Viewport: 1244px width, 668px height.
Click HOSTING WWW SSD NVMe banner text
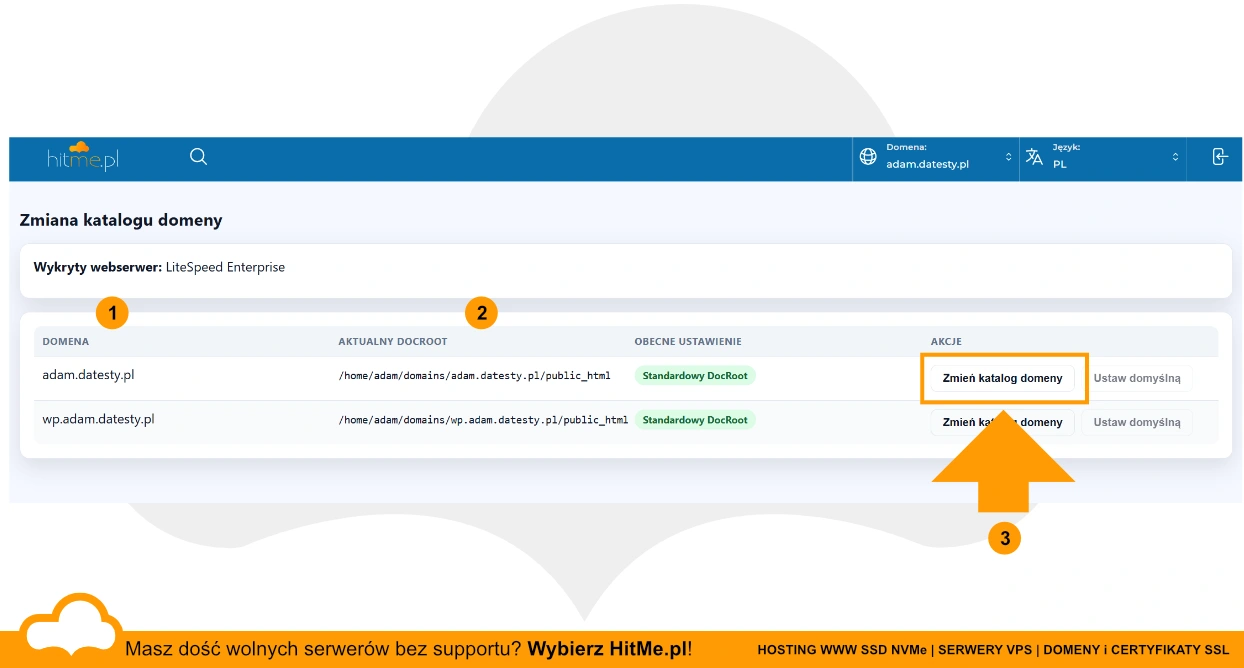(x=842, y=650)
